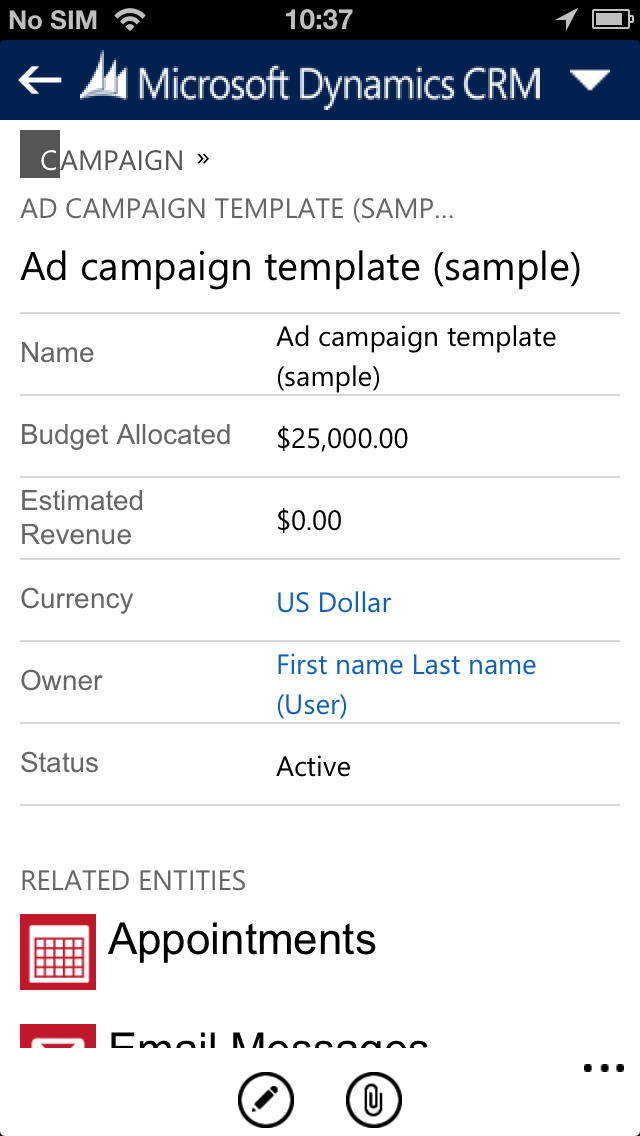
Task: Tap the Estimated Revenue $0.00 field
Action: coord(309,520)
